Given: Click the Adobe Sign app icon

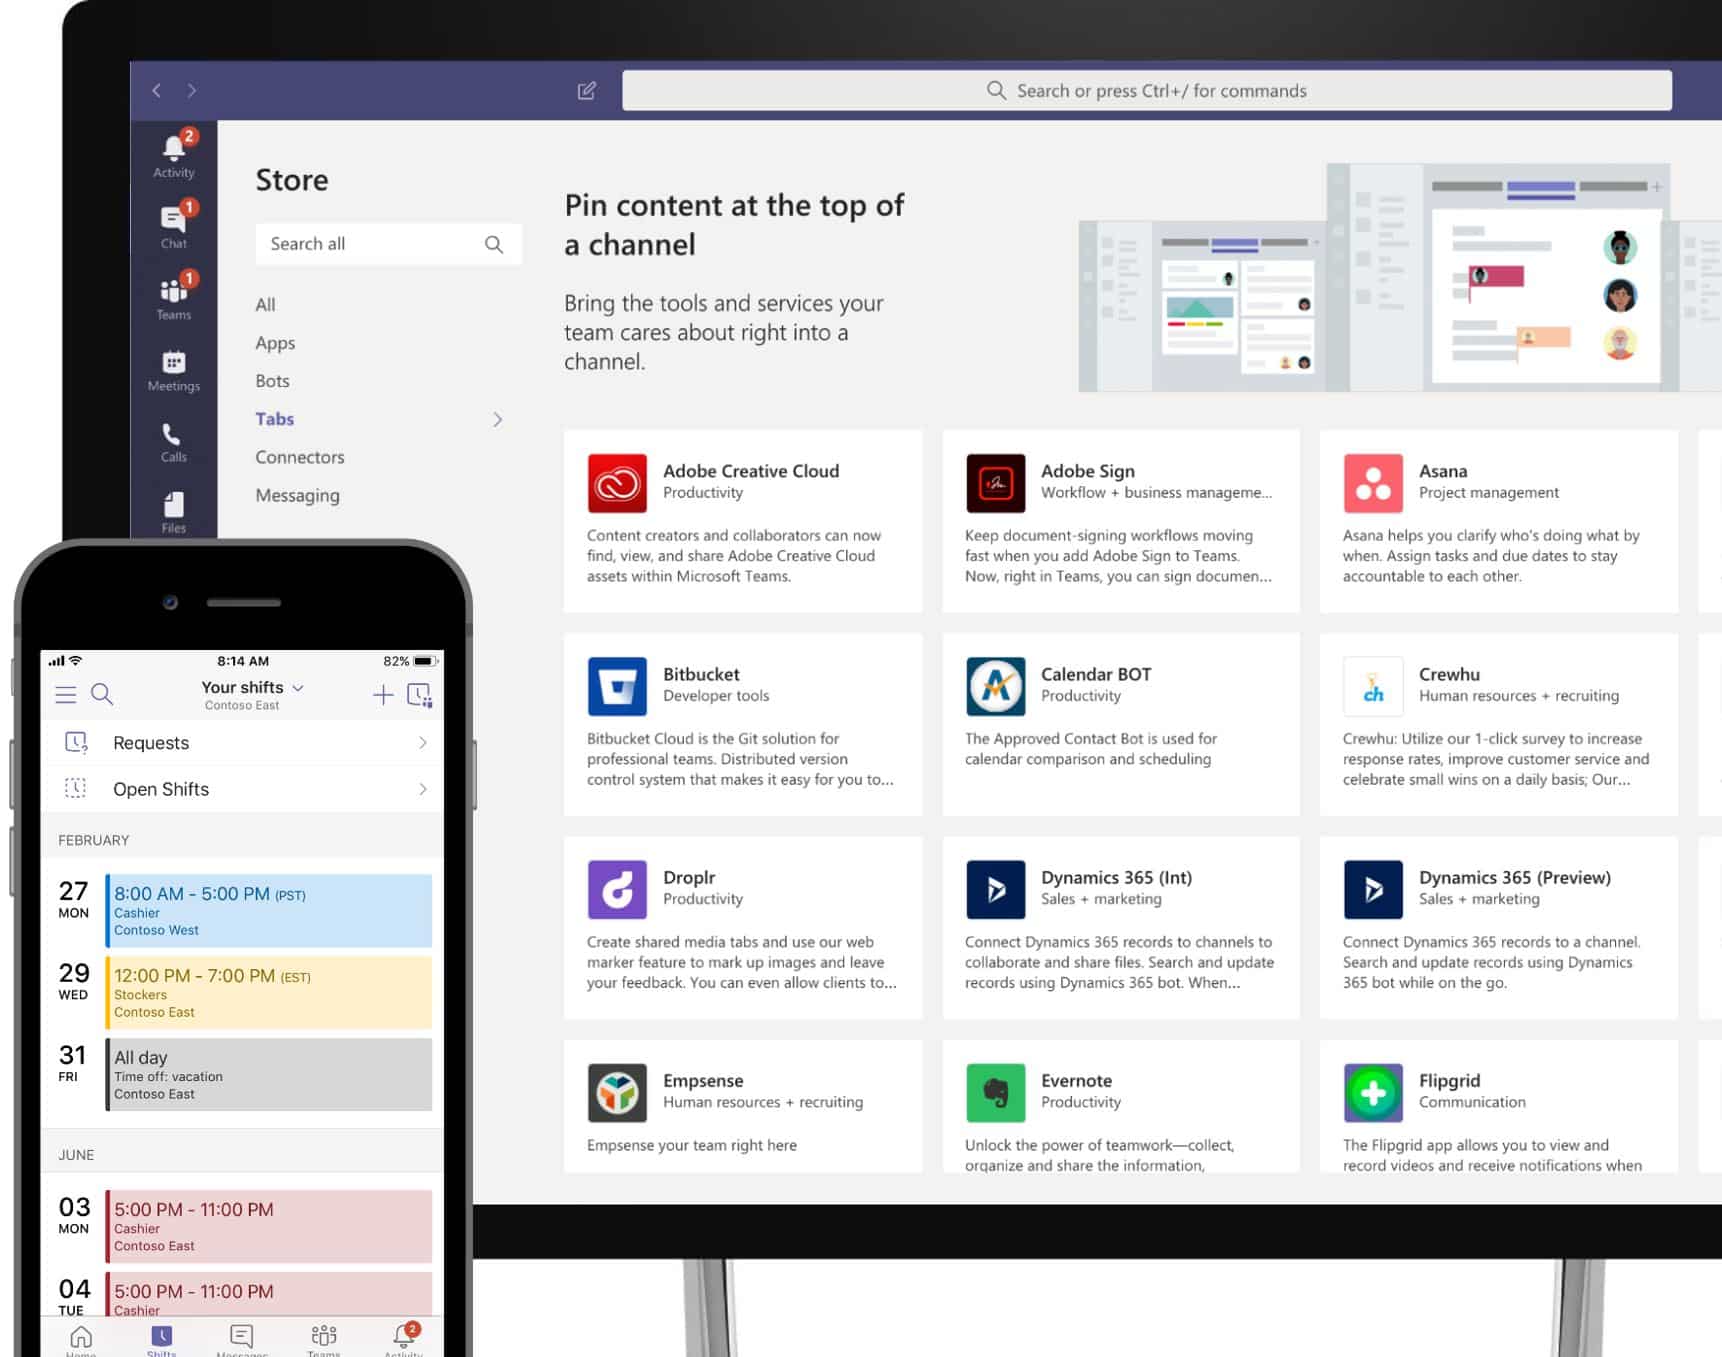Looking at the screenshot, I should pos(995,483).
